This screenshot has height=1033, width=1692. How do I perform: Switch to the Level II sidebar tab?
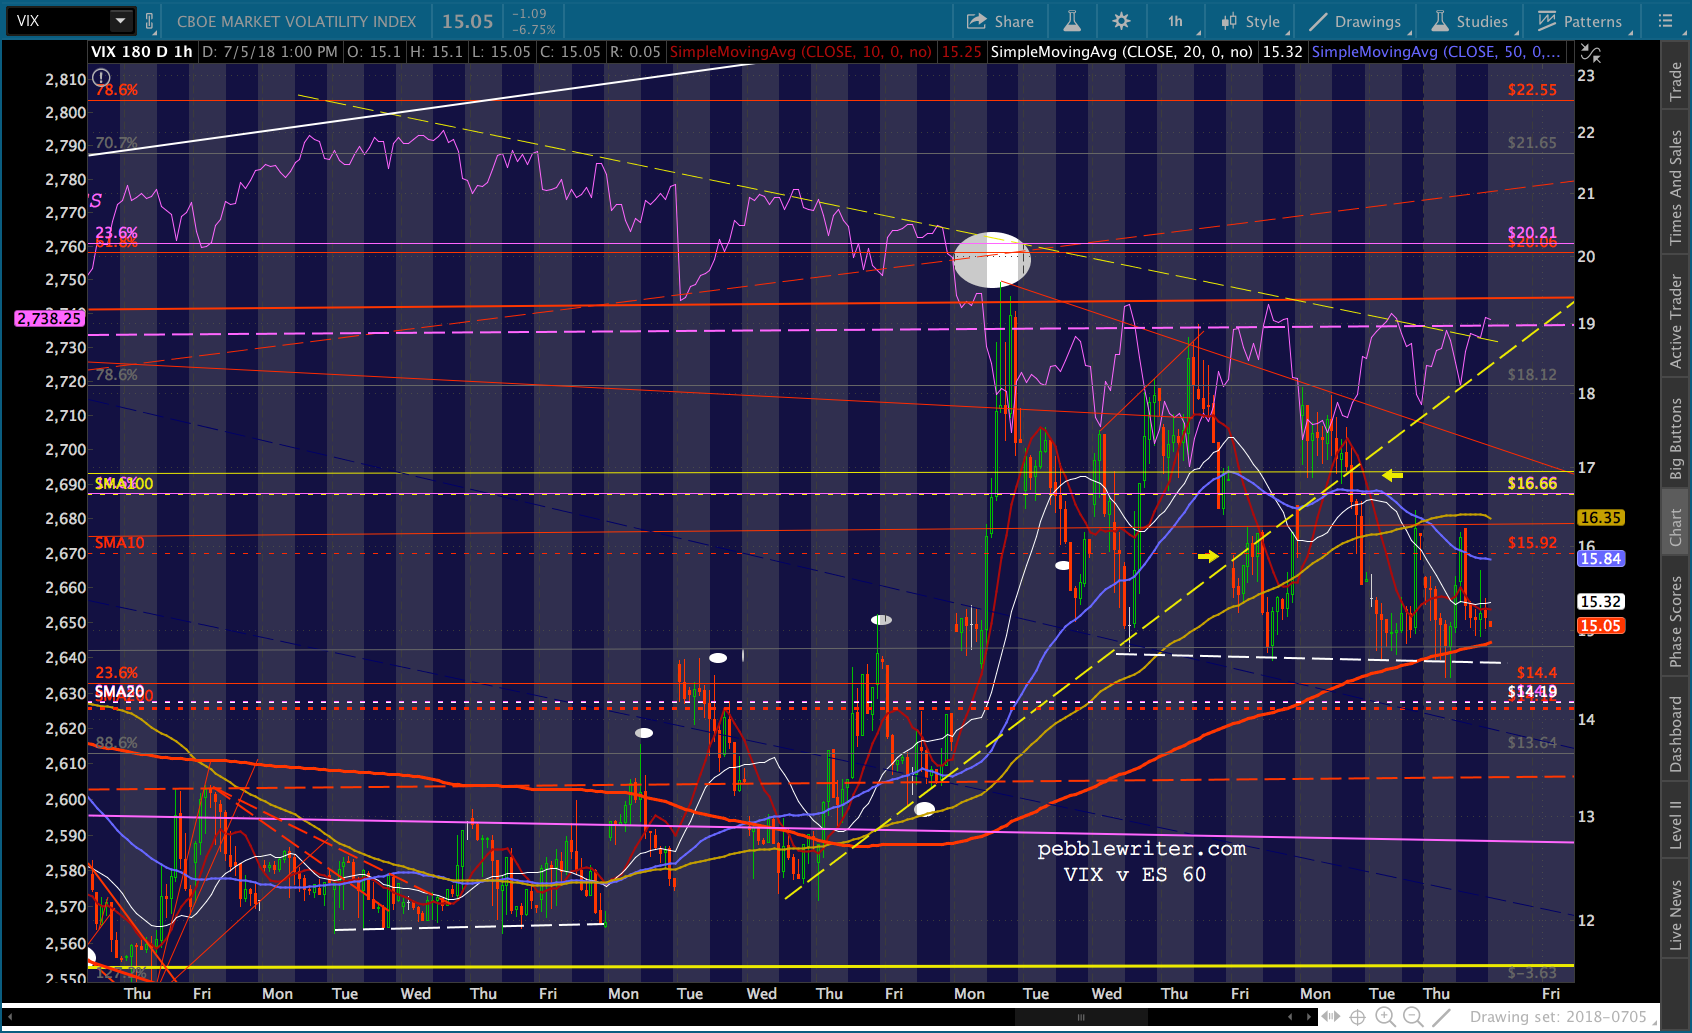pyautogui.click(x=1676, y=825)
